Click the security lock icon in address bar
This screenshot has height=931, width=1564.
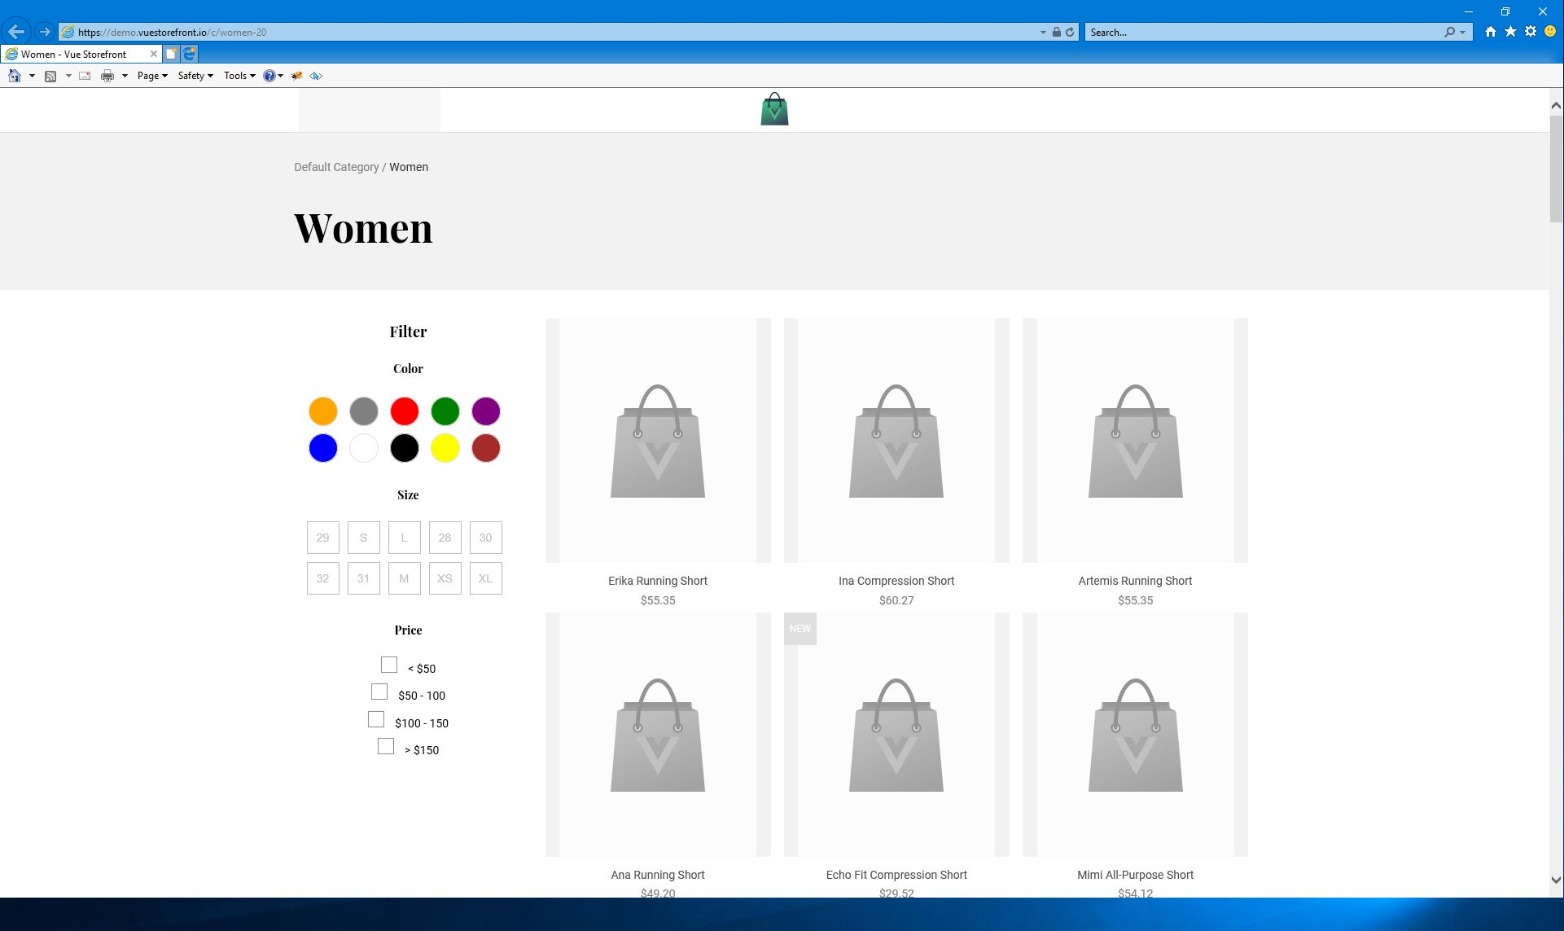coord(1056,32)
